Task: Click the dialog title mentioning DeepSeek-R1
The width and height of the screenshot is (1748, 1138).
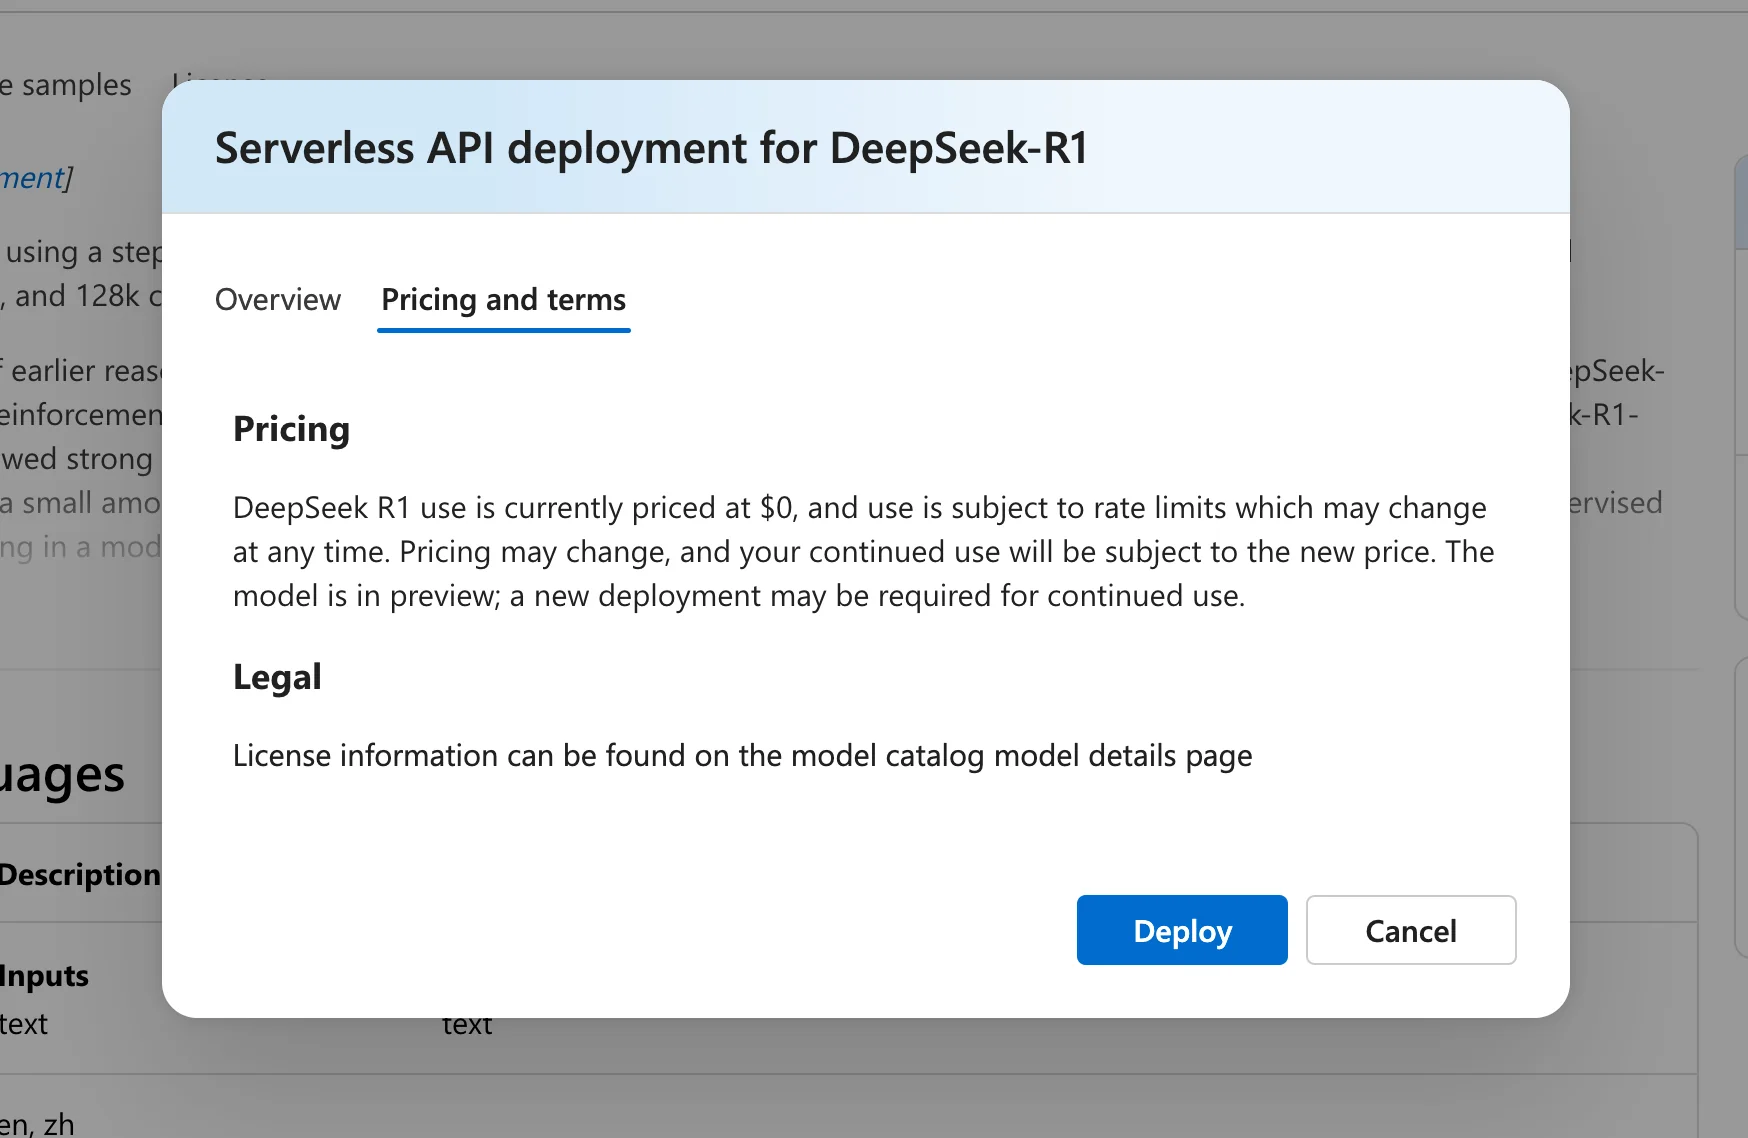Action: [652, 148]
